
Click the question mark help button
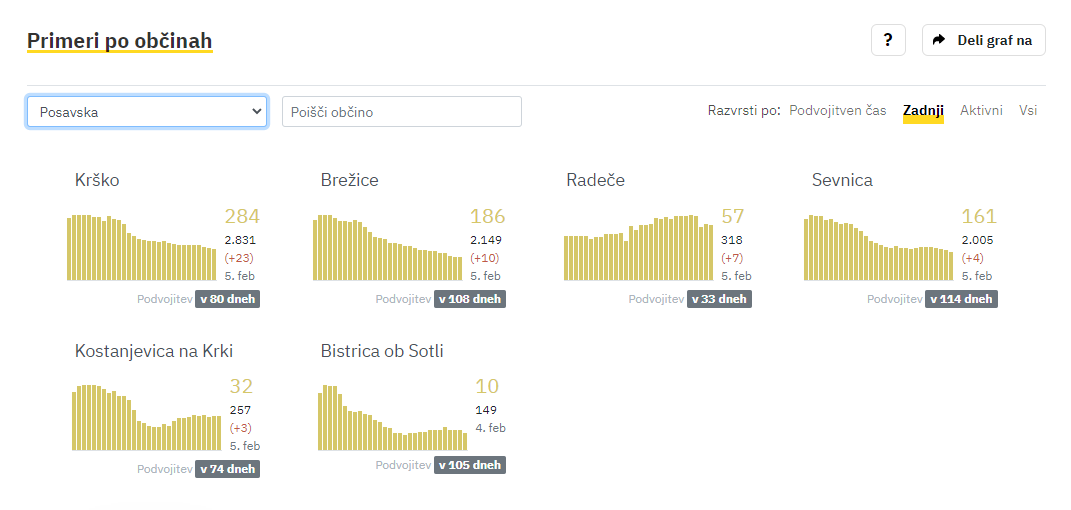[888, 40]
